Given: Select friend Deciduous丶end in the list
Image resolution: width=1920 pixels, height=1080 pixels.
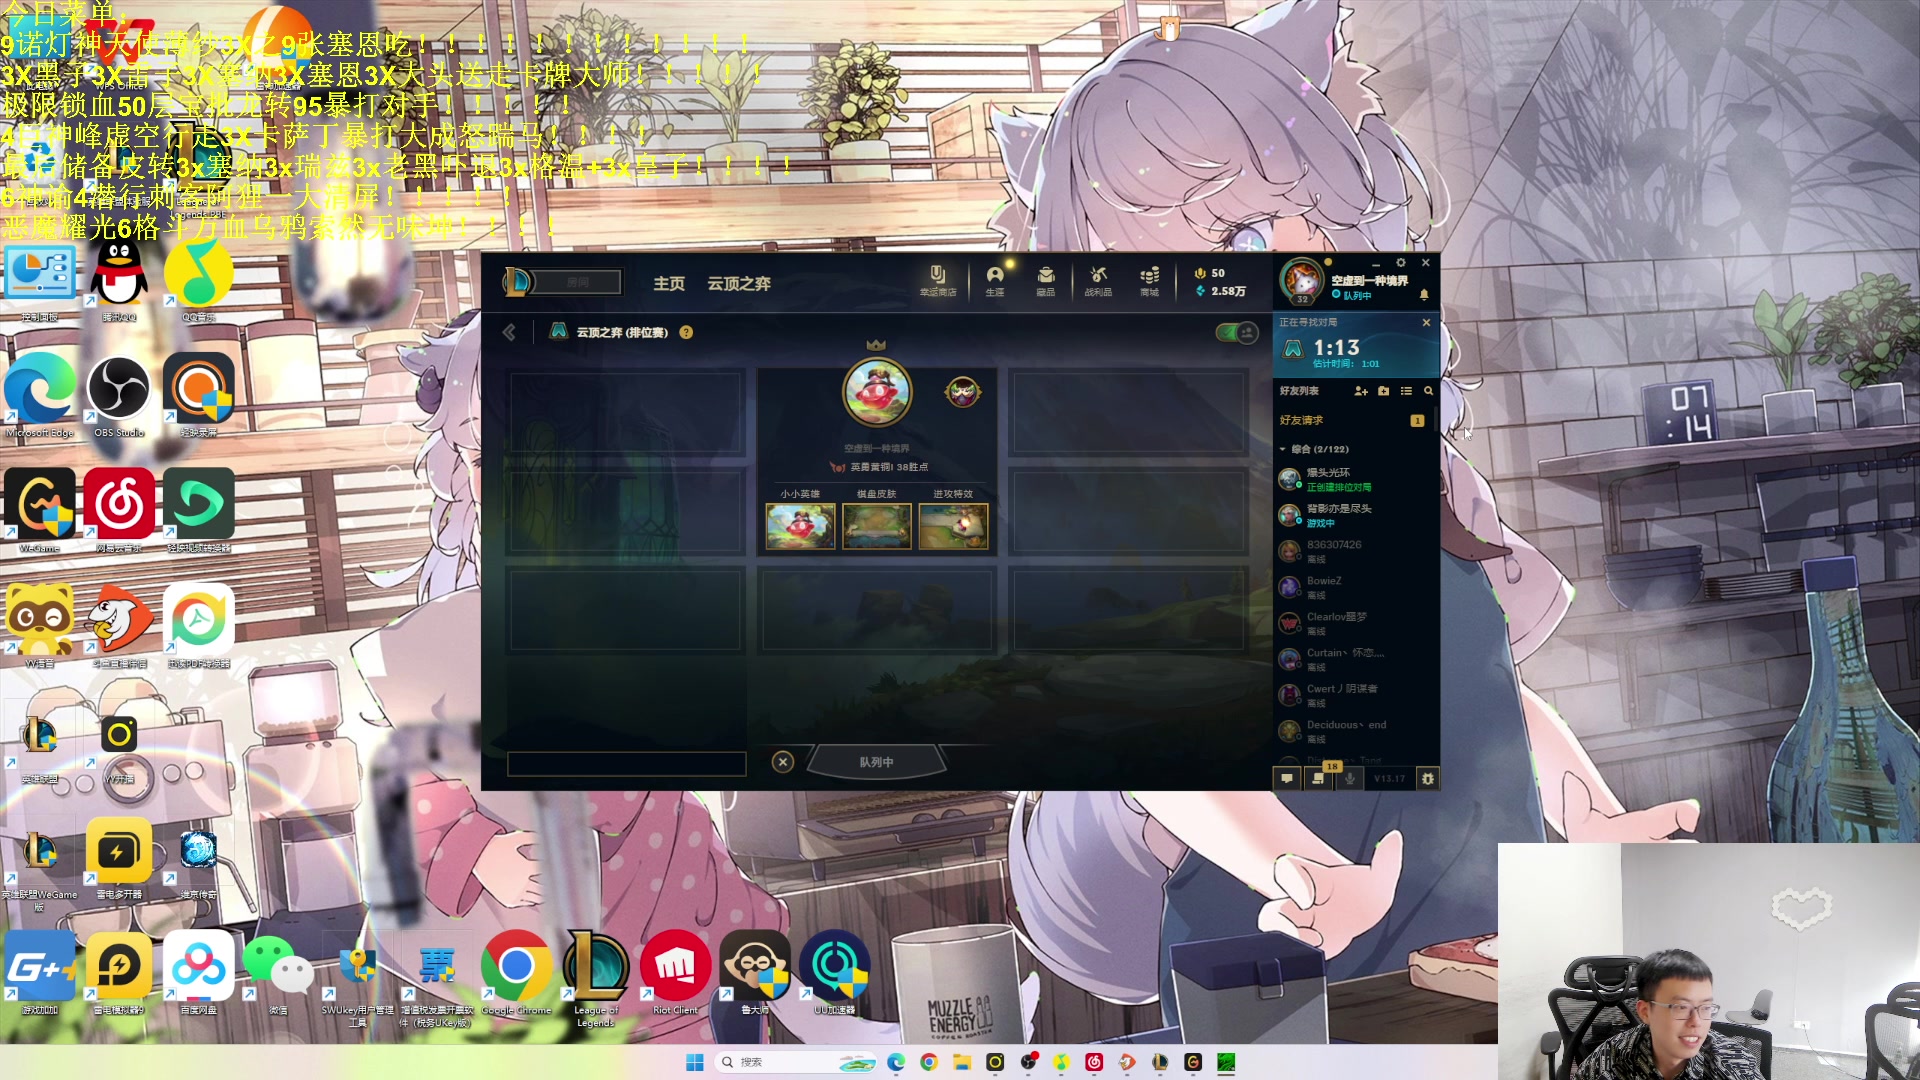Looking at the screenshot, I should (1354, 731).
